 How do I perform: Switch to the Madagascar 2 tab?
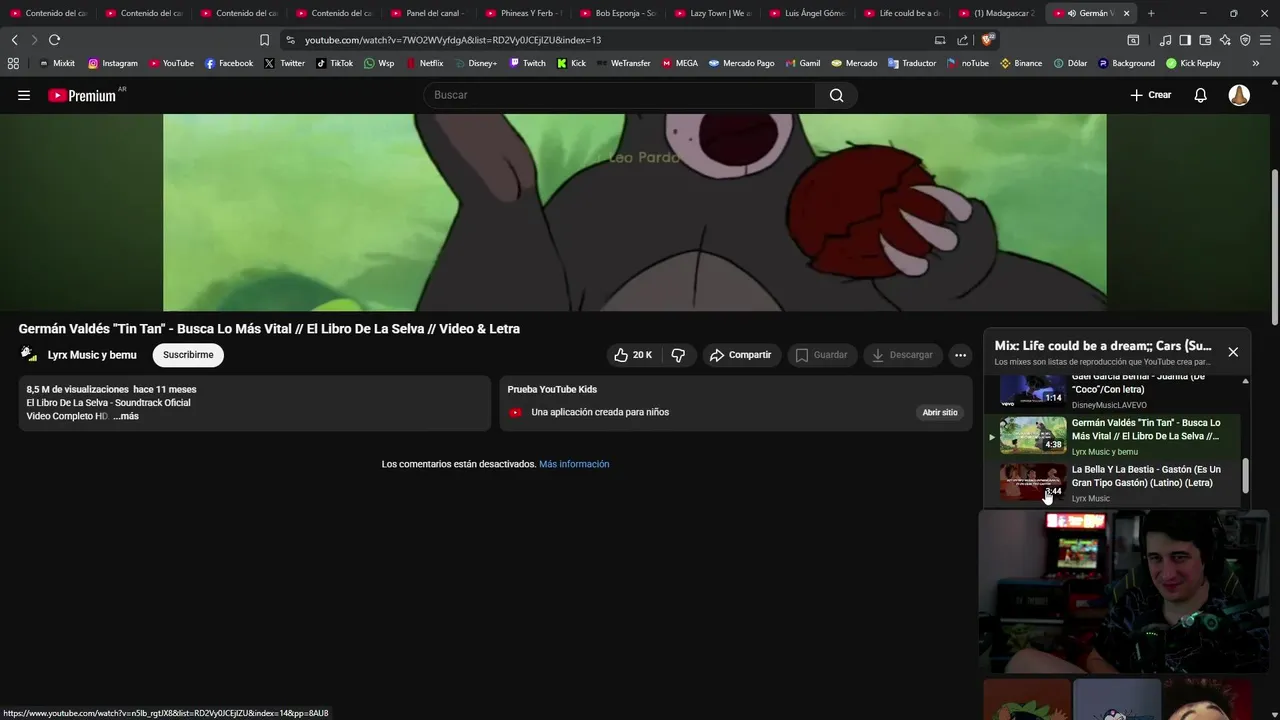click(996, 13)
